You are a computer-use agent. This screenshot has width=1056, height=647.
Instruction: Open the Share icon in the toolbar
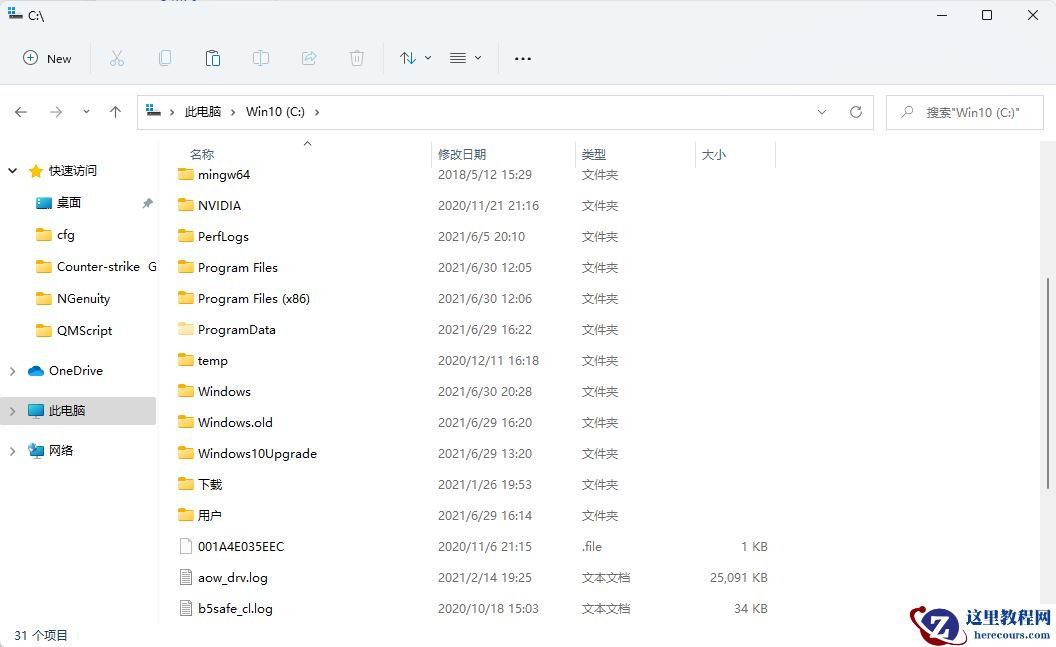(309, 58)
